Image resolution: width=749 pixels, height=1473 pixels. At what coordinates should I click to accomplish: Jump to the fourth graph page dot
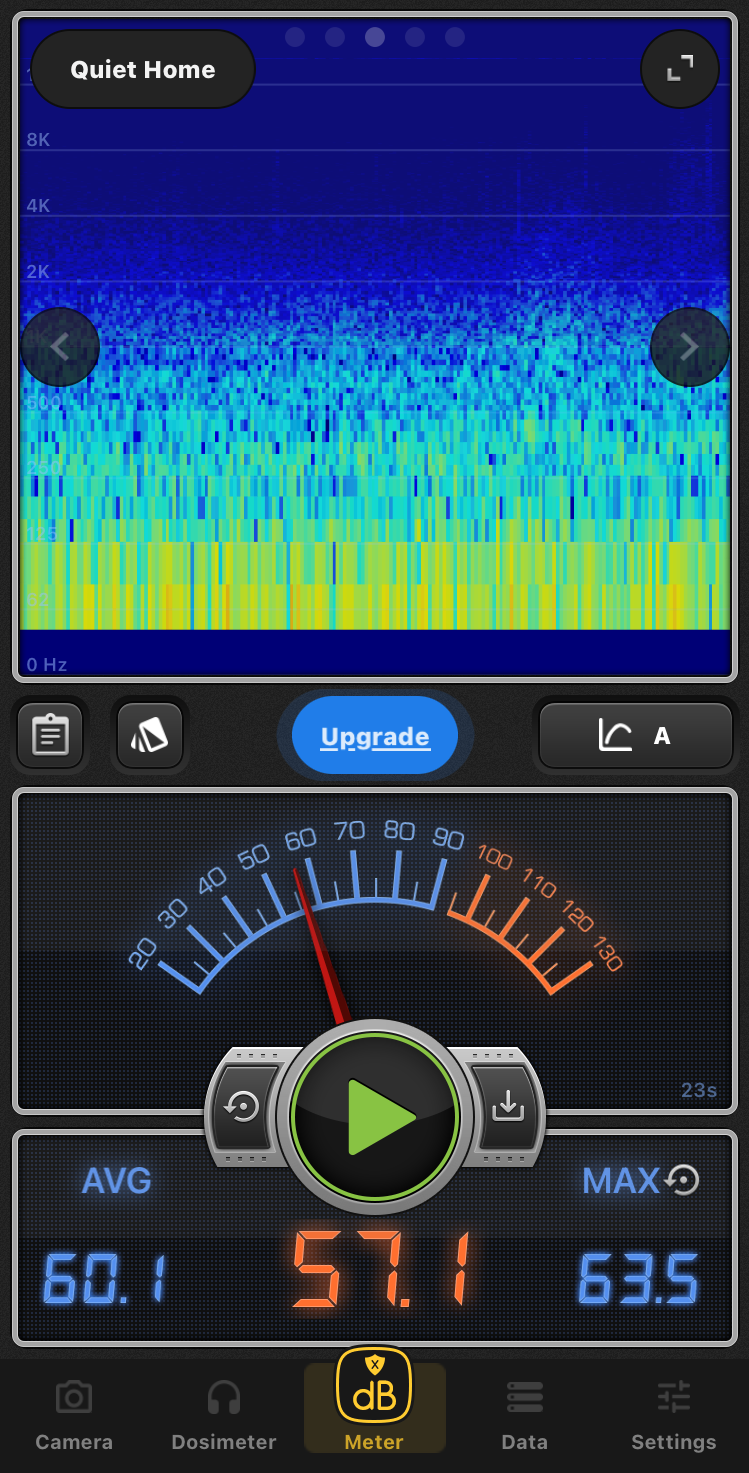[x=415, y=37]
